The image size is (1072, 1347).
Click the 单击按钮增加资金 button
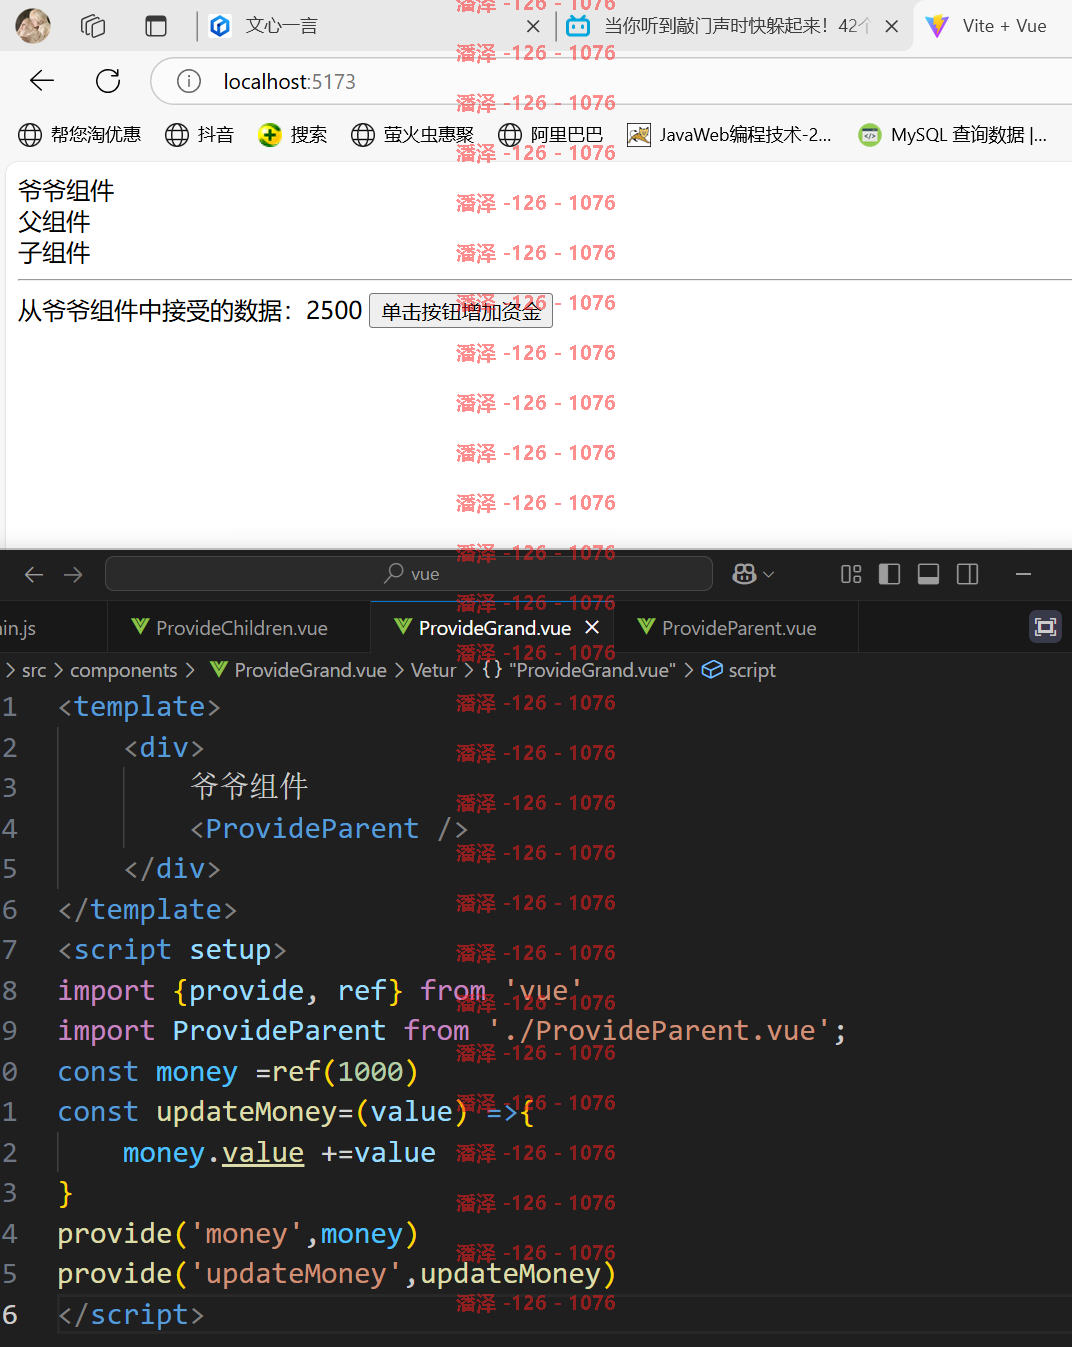click(x=461, y=311)
